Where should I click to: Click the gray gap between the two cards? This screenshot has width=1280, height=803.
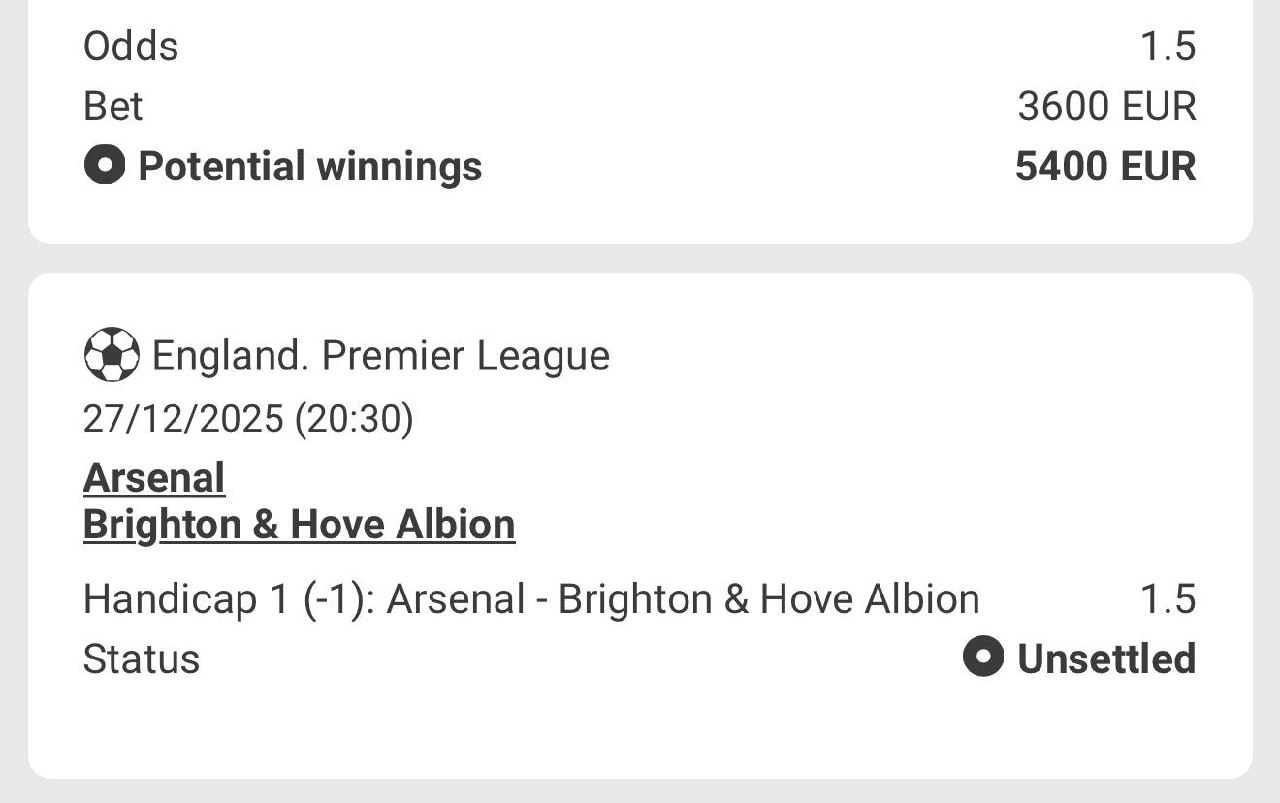pyautogui.click(x=640, y=258)
